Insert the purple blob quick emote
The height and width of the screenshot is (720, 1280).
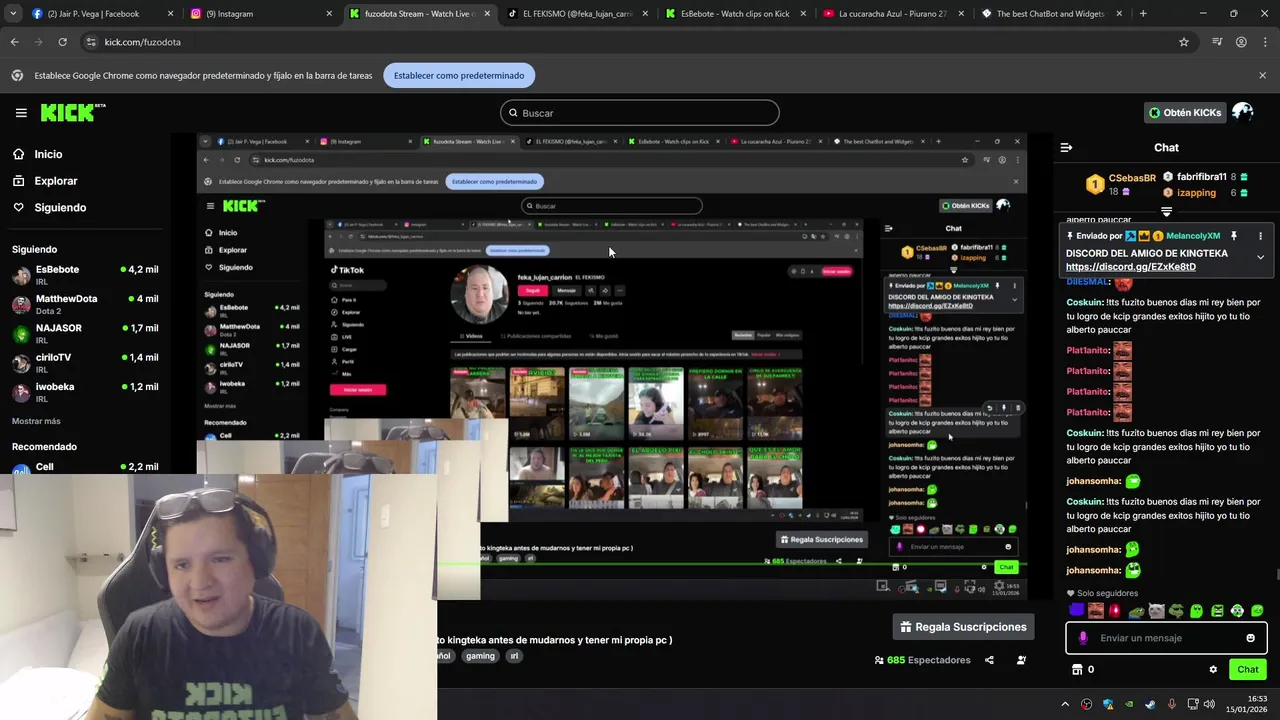pos(1076,610)
